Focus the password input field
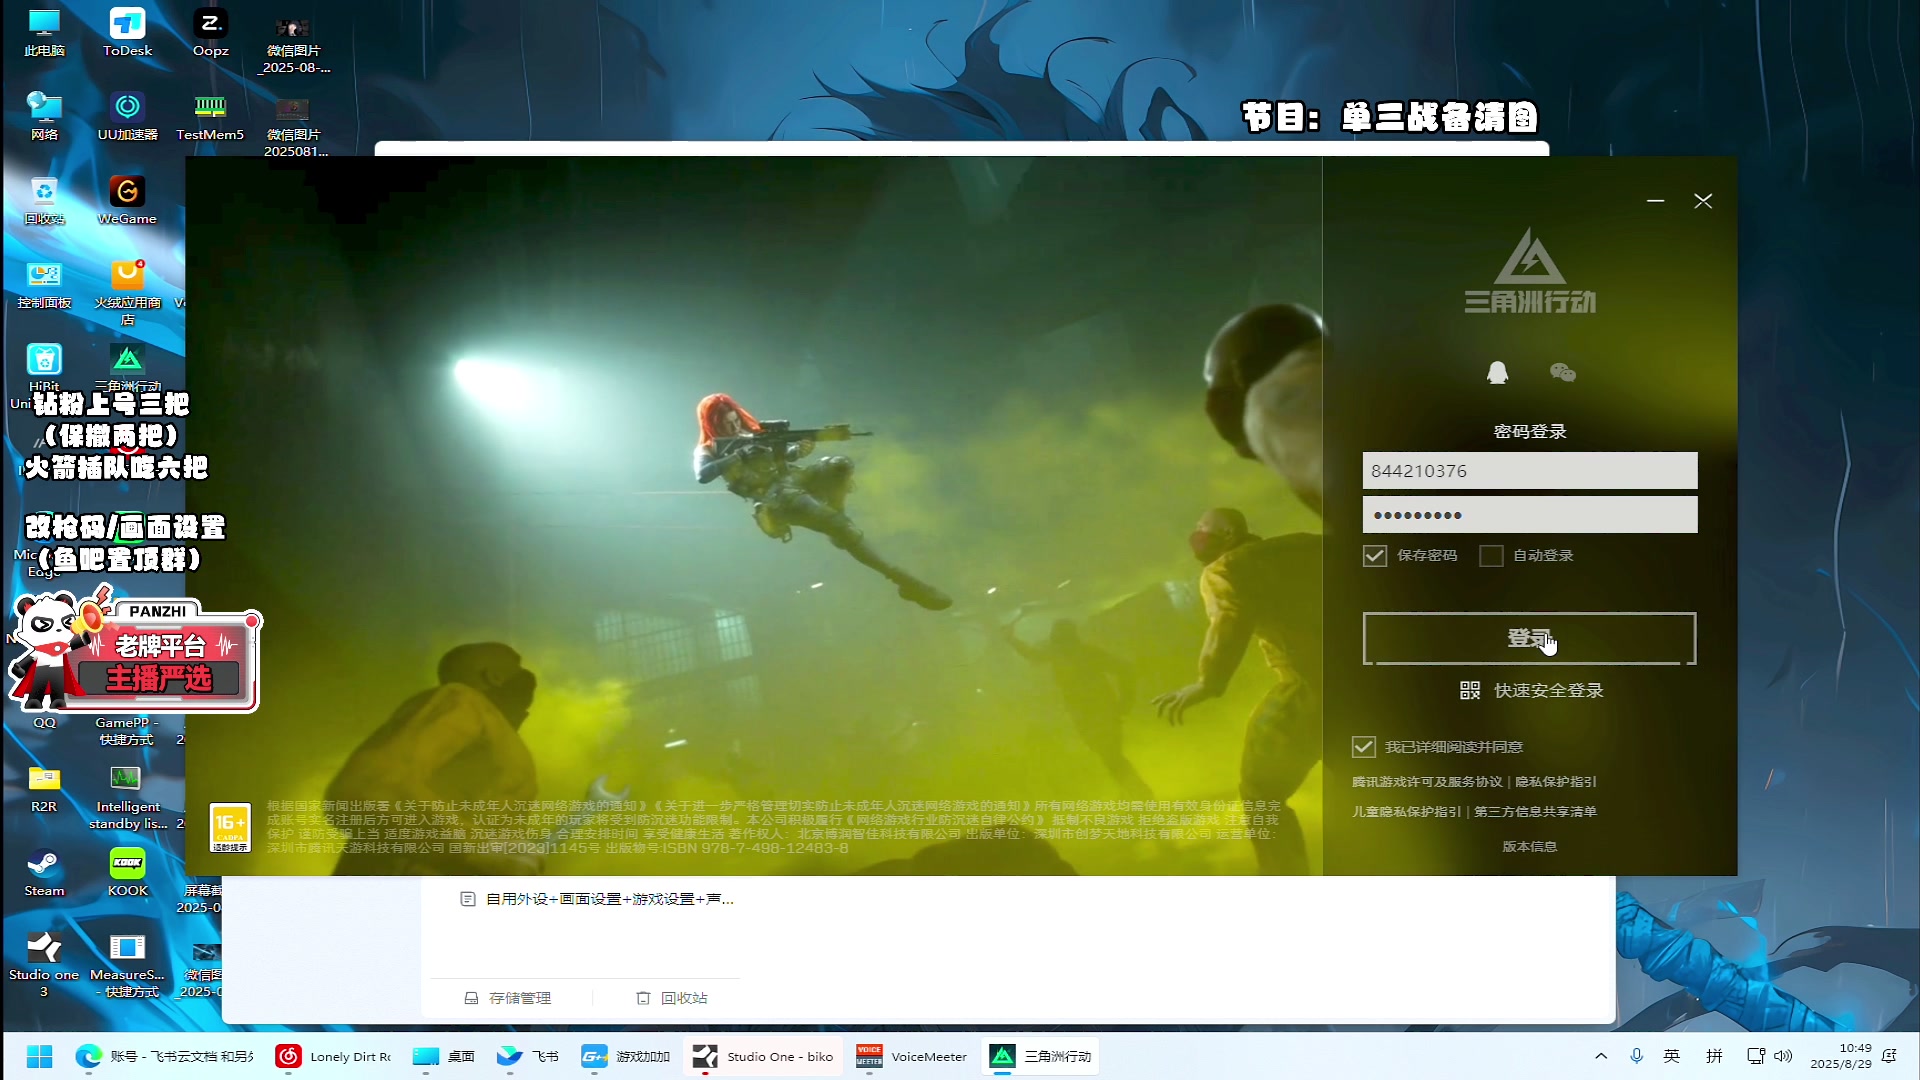 tap(1529, 515)
